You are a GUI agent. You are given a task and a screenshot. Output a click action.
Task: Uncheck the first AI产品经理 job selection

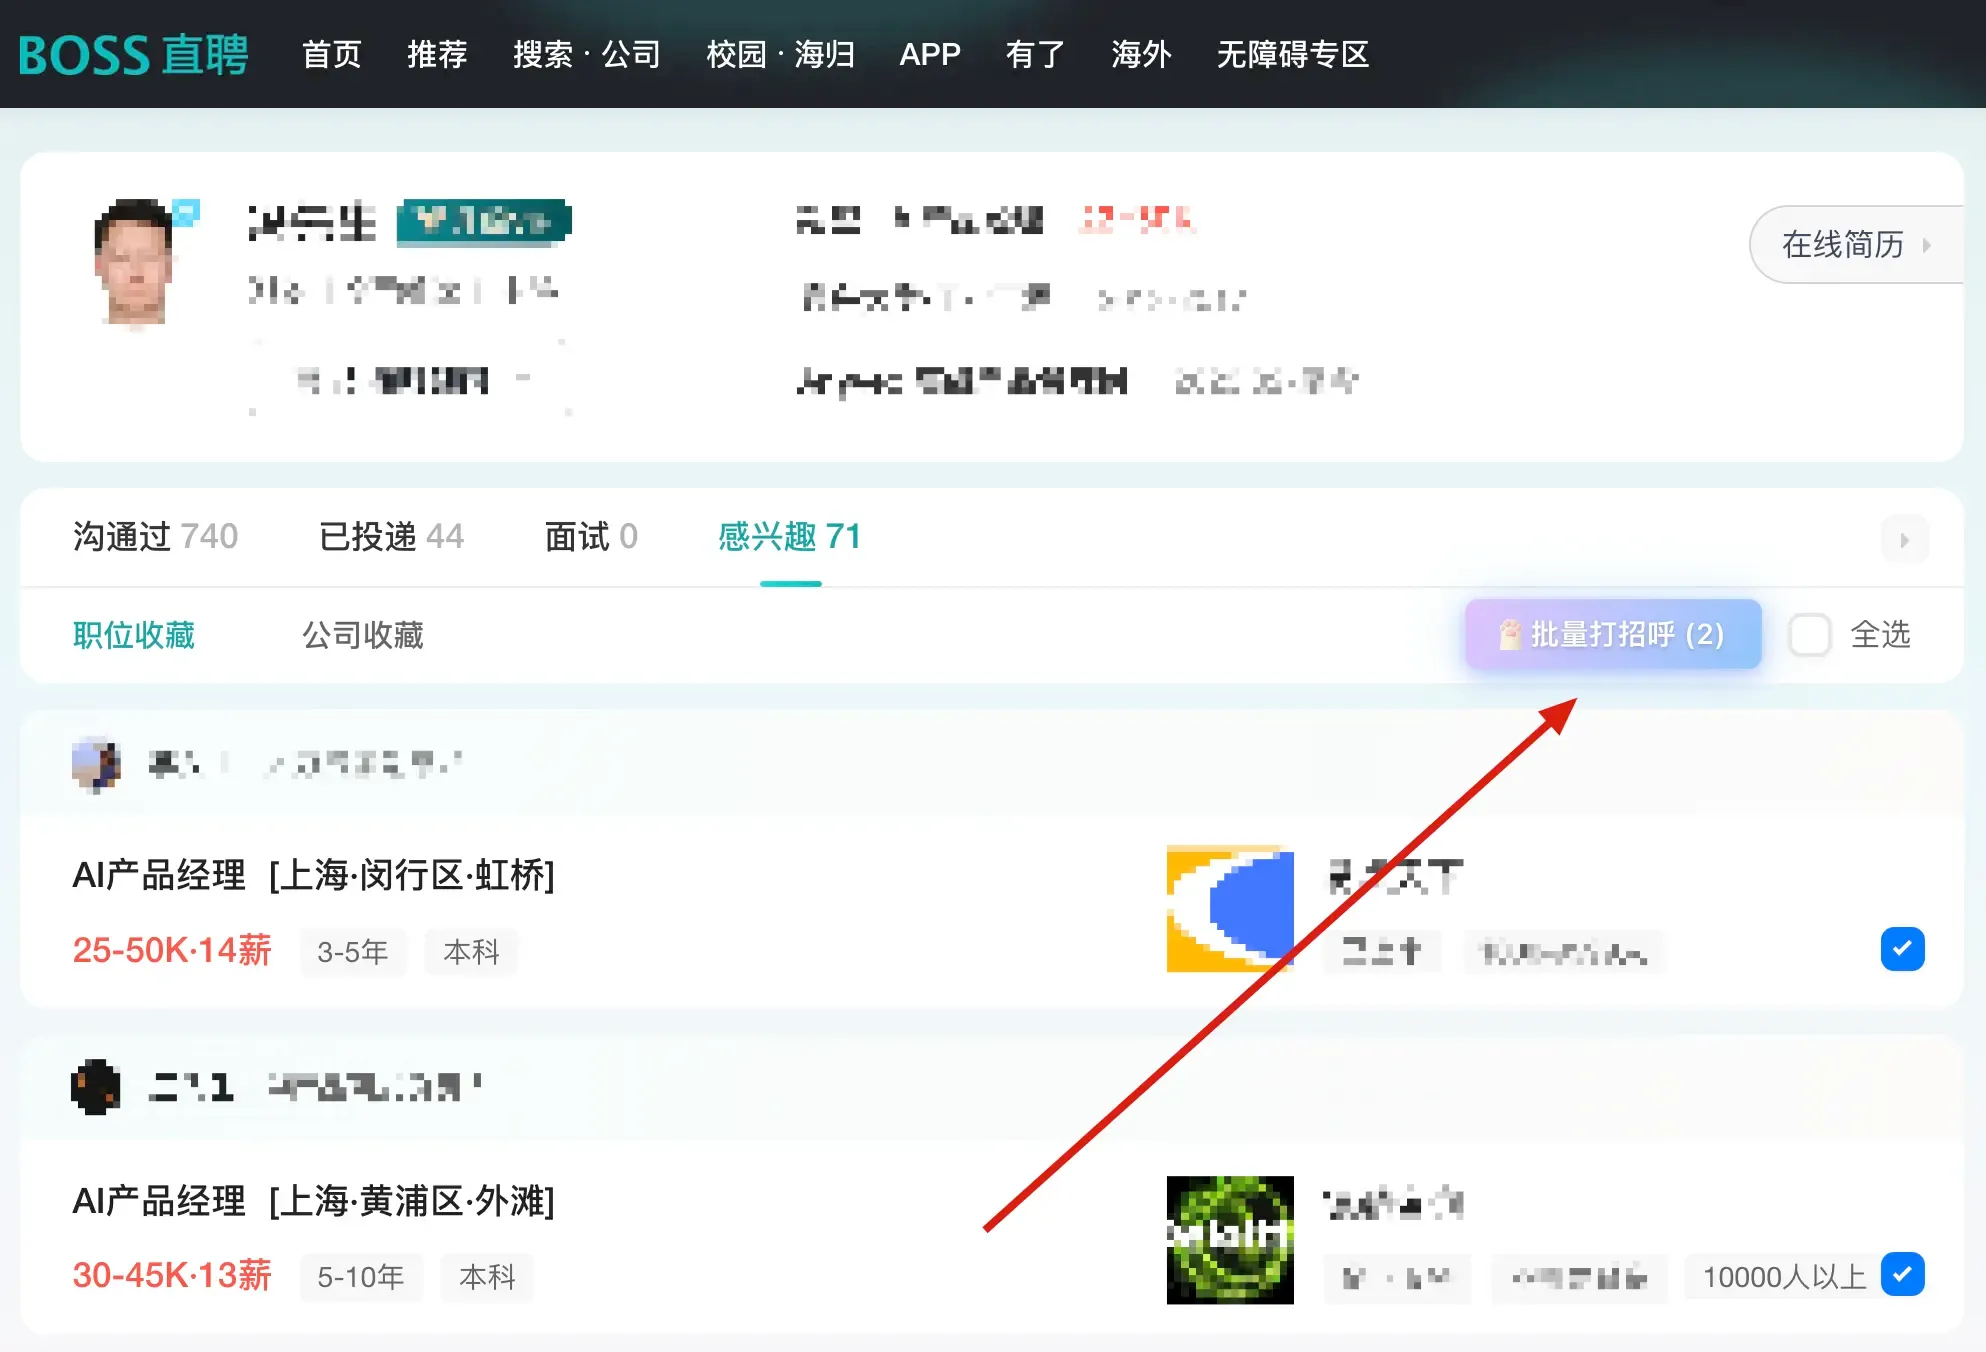pyautogui.click(x=1903, y=949)
